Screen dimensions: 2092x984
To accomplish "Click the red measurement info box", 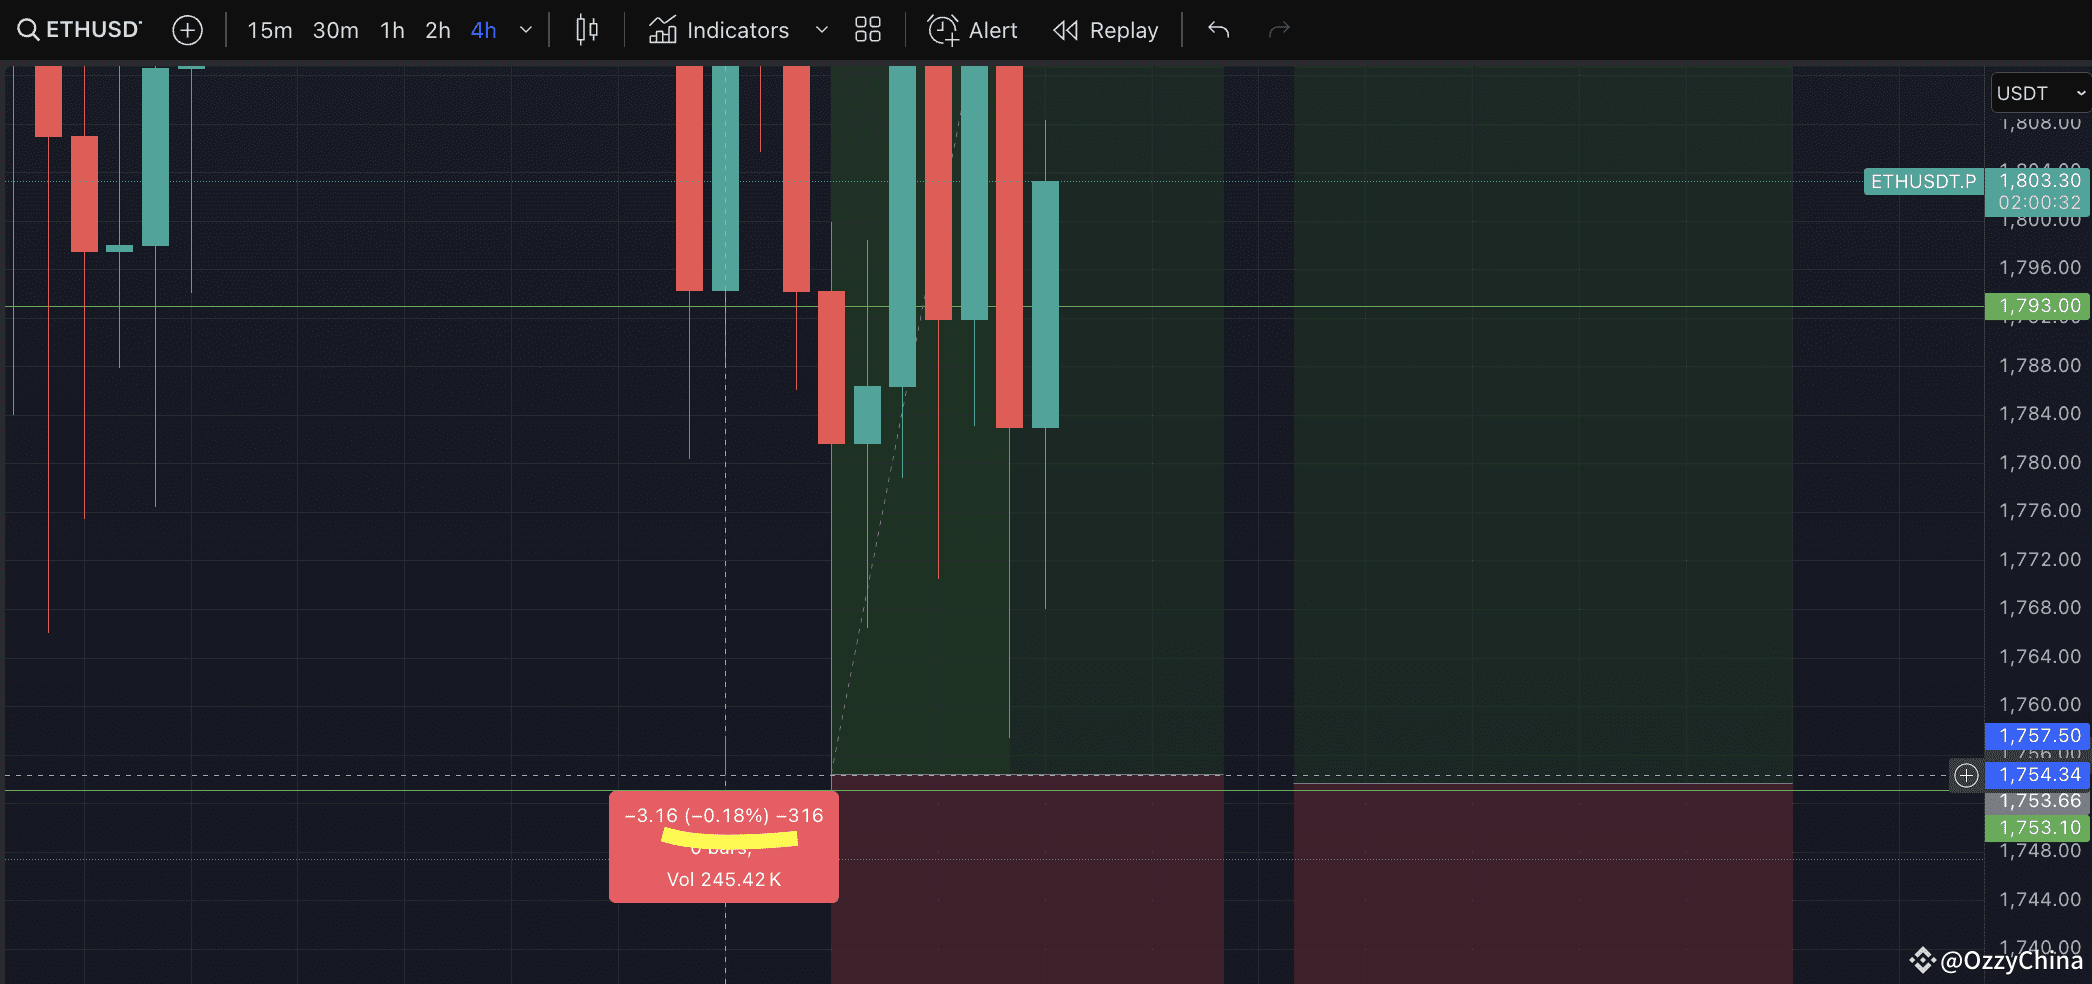I will (x=724, y=847).
